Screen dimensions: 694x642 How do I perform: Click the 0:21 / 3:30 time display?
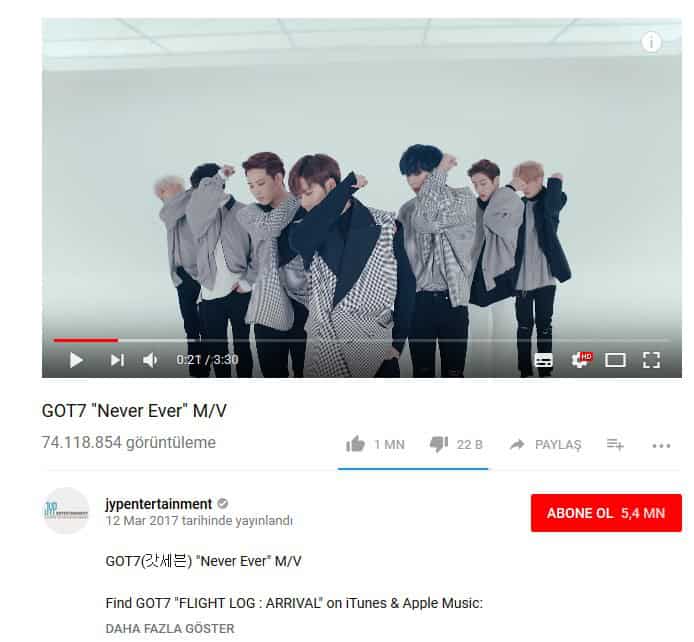(x=207, y=360)
